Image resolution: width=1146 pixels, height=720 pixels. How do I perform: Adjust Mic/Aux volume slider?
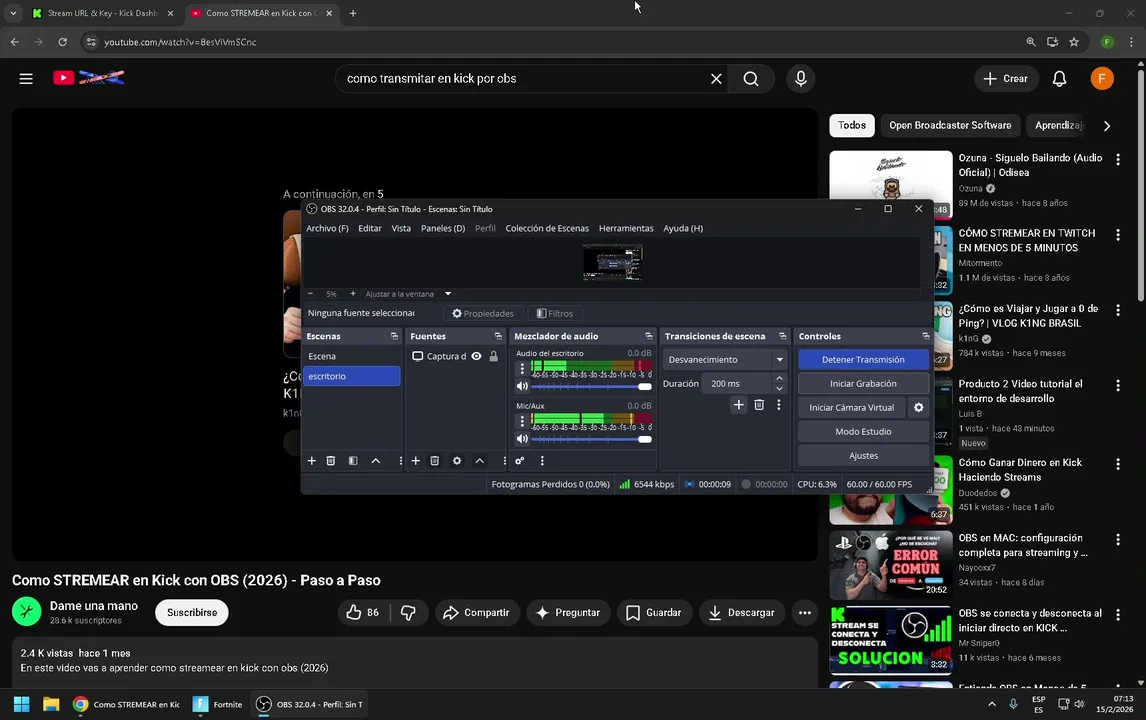[x=591, y=439]
